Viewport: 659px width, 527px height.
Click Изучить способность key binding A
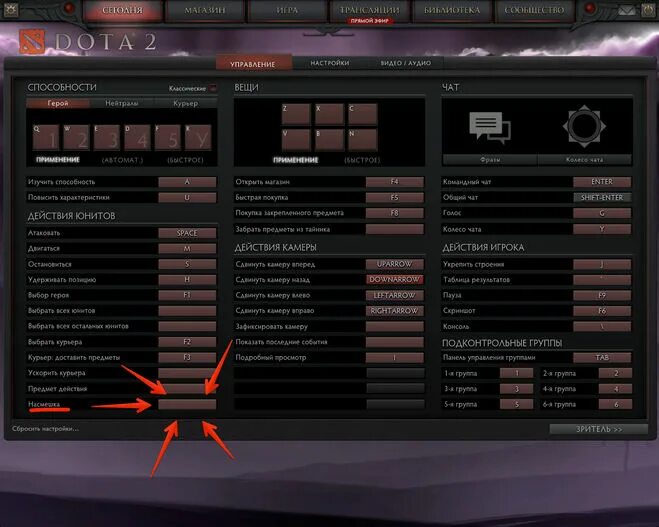187,182
